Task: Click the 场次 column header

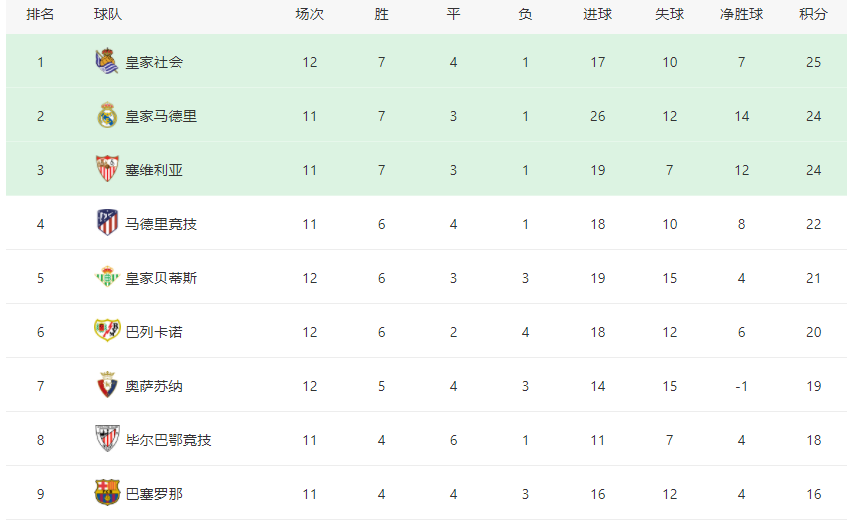Action: (x=310, y=15)
